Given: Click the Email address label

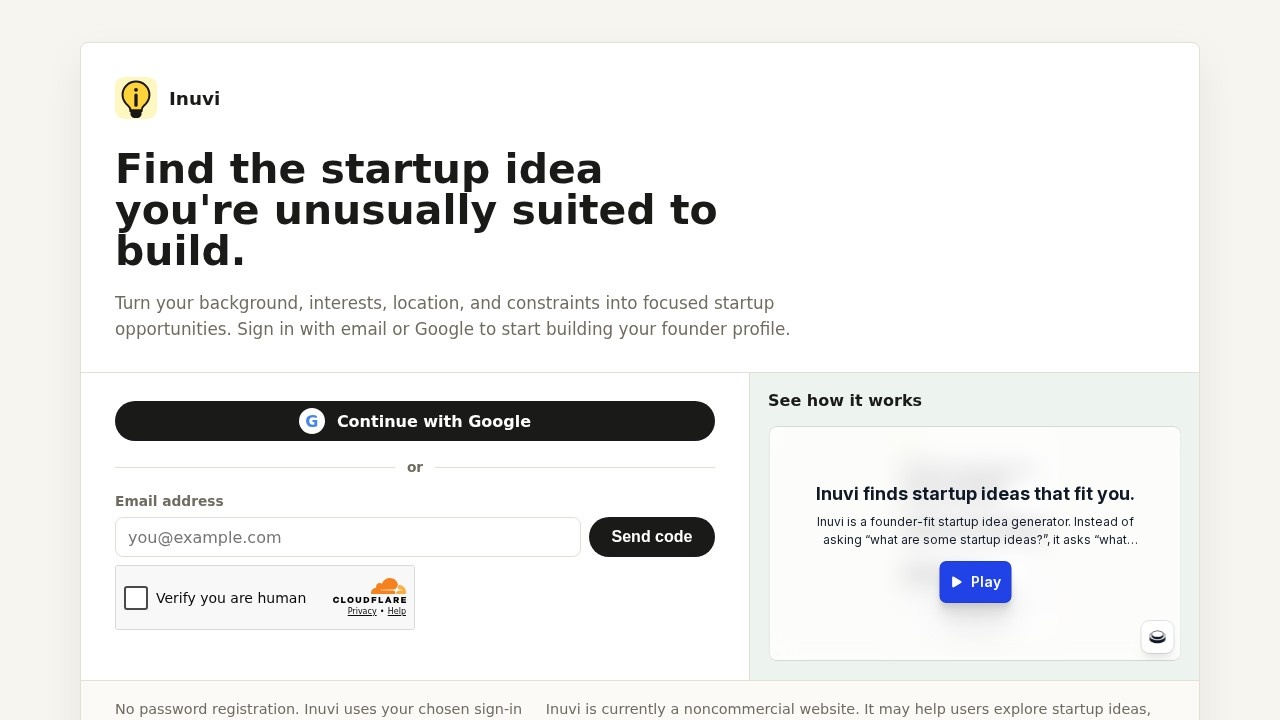Looking at the screenshot, I should 169,501.
